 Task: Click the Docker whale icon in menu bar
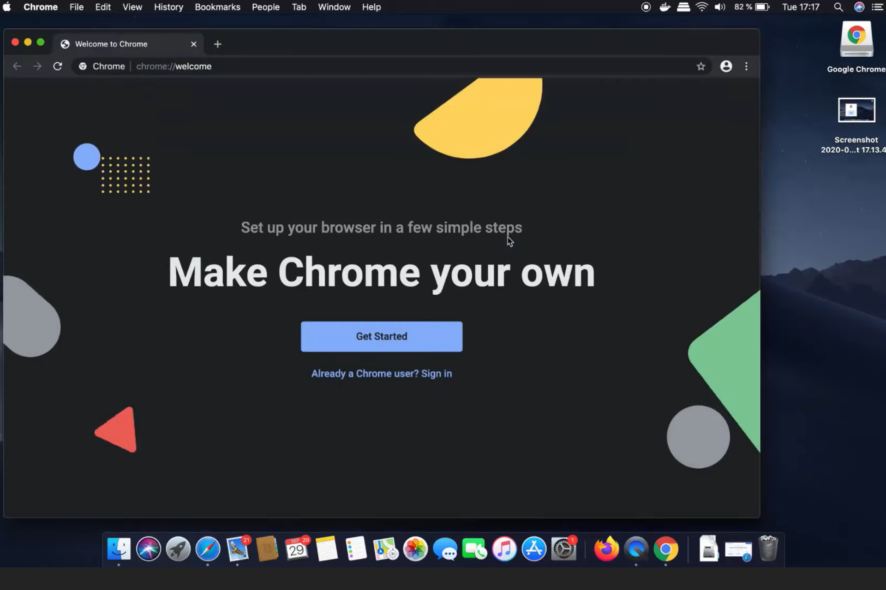tap(664, 7)
